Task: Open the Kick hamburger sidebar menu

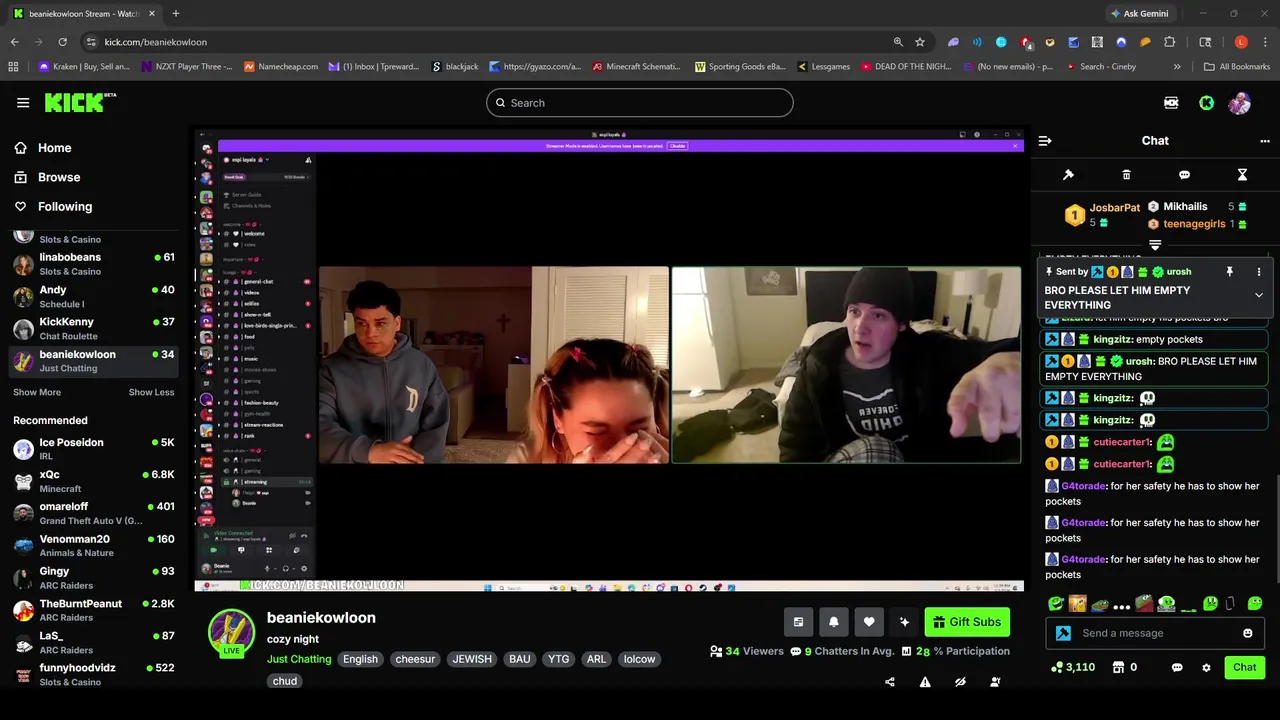Action: pyautogui.click(x=23, y=103)
